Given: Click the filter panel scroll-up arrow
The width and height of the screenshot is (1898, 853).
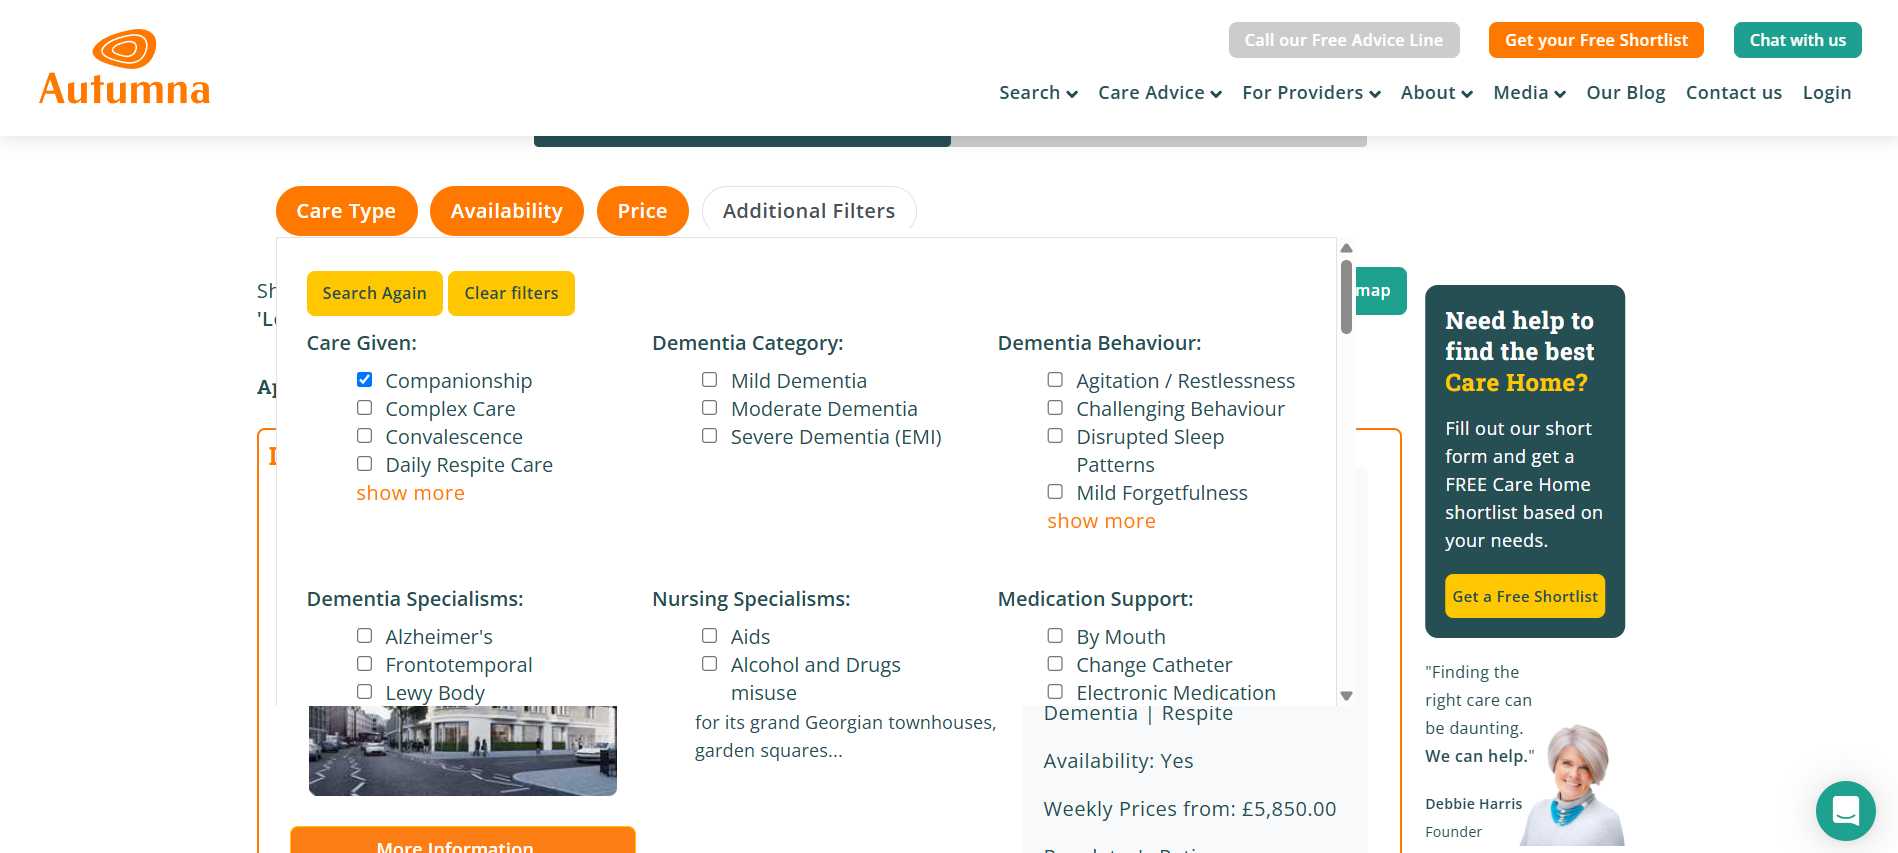Looking at the screenshot, I should pos(1346,248).
